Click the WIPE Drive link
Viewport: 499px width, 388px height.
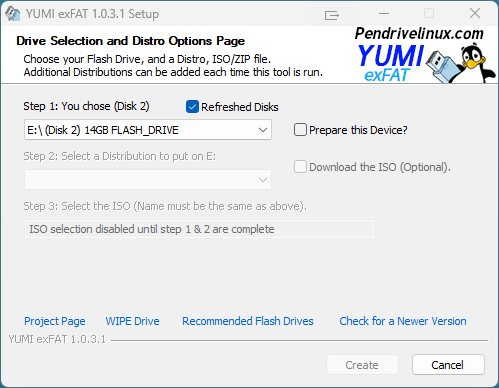coord(132,321)
